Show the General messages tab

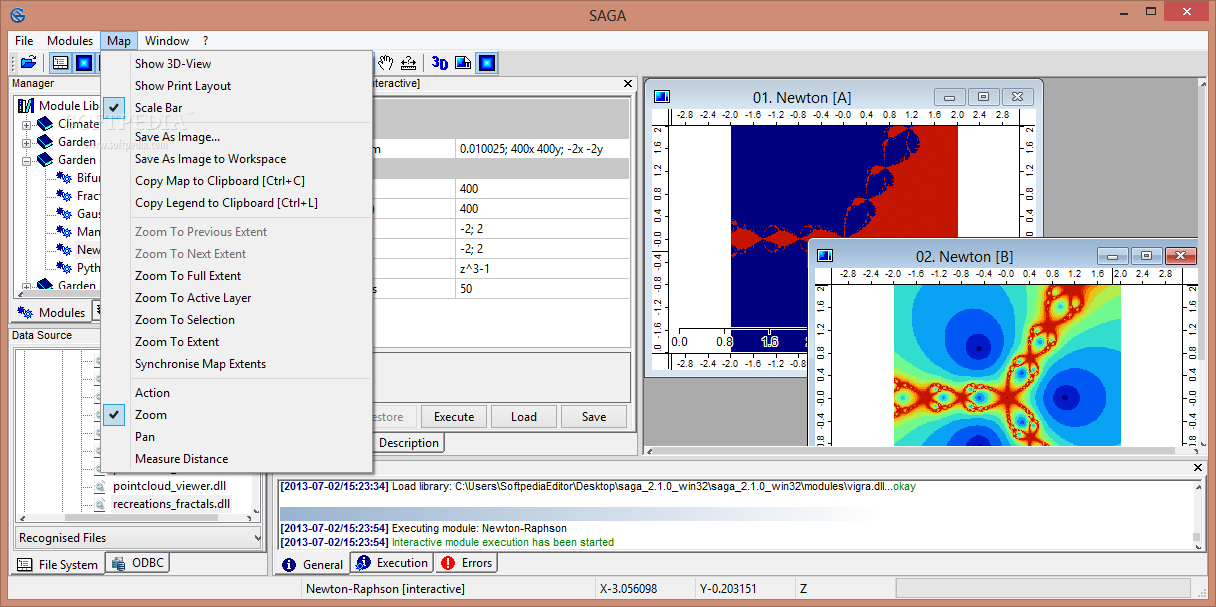click(312, 564)
